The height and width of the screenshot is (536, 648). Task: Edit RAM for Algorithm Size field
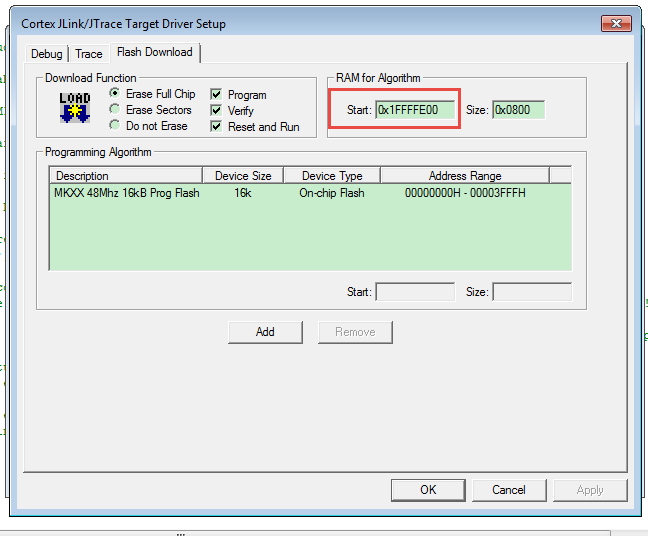pos(518,110)
